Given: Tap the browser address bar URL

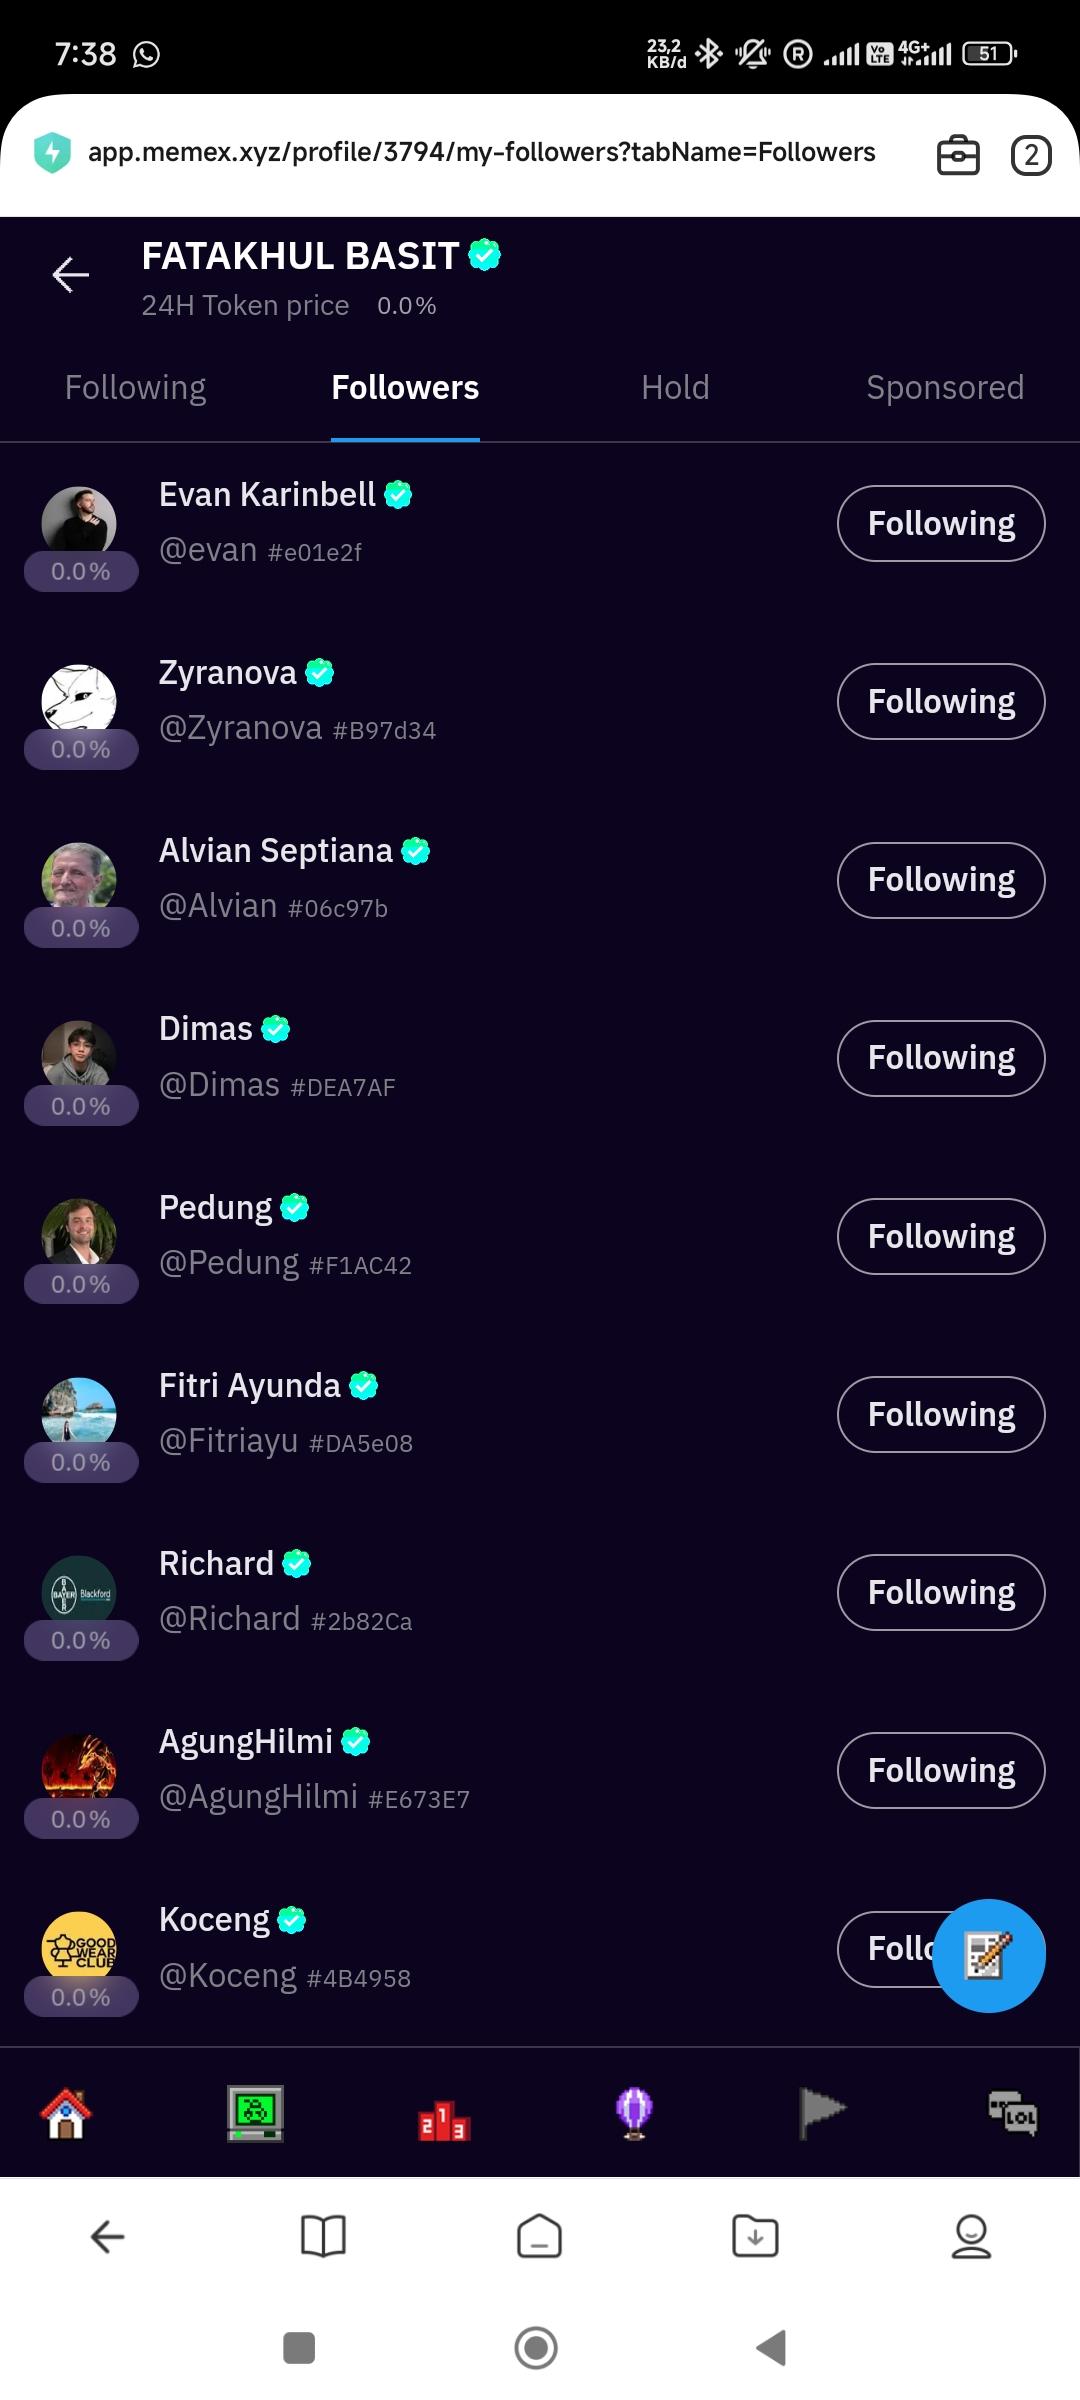Looking at the screenshot, I should pyautogui.click(x=481, y=152).
